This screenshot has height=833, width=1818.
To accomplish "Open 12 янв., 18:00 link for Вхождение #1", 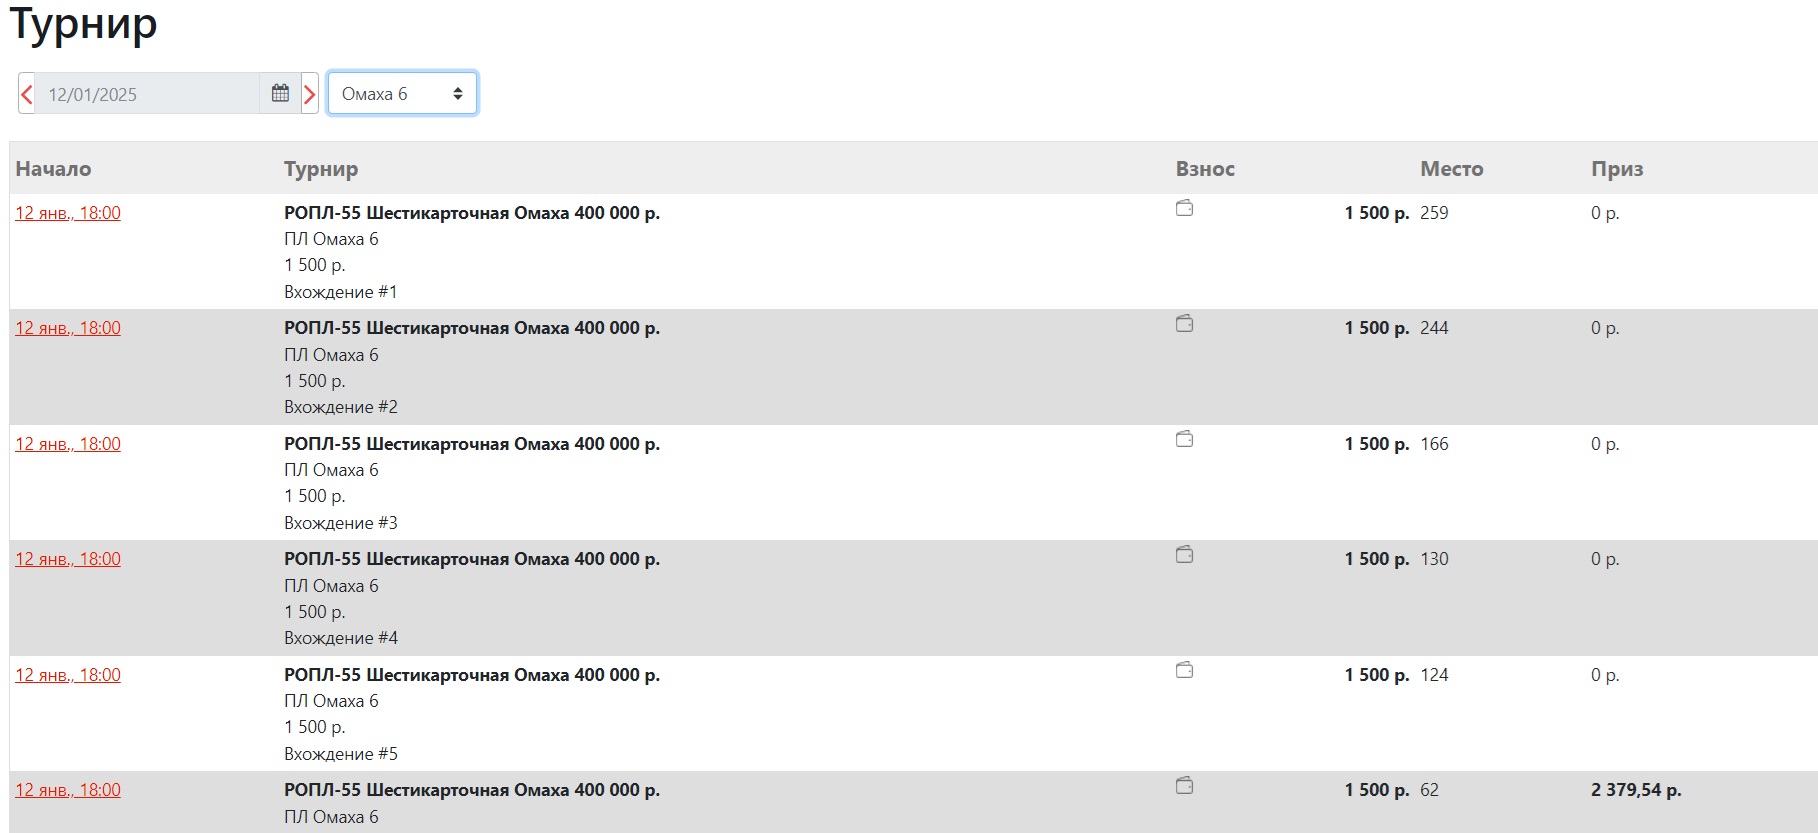I will [x=68, y=213].
